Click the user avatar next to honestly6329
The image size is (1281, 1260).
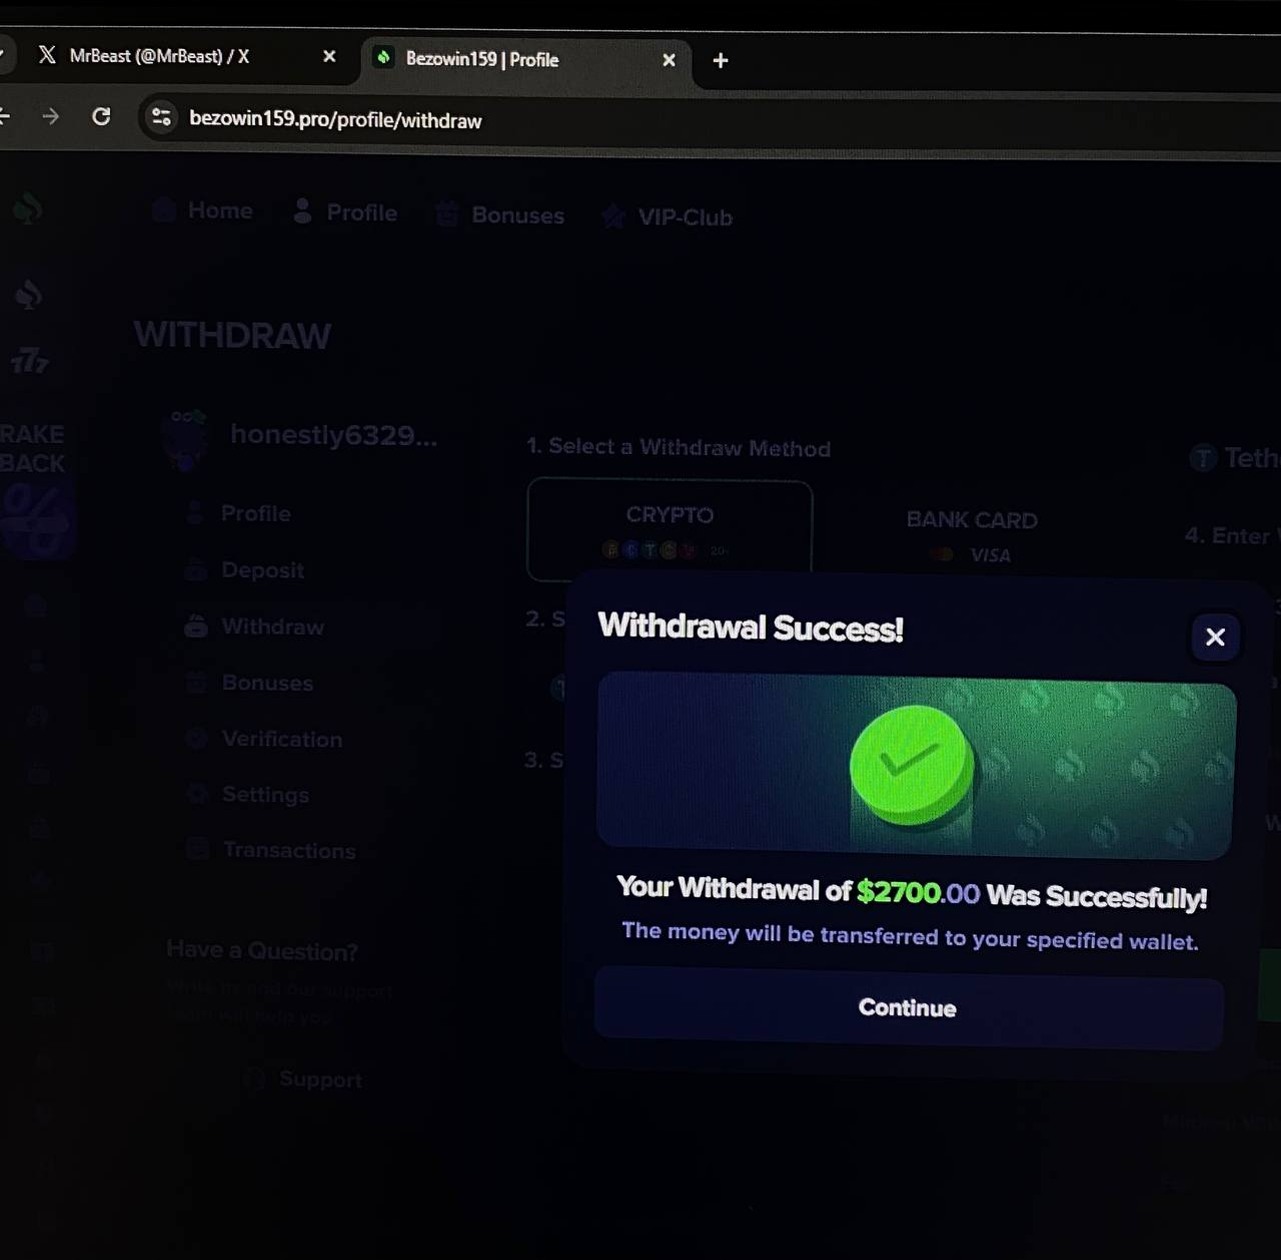[x=186, y=438]
